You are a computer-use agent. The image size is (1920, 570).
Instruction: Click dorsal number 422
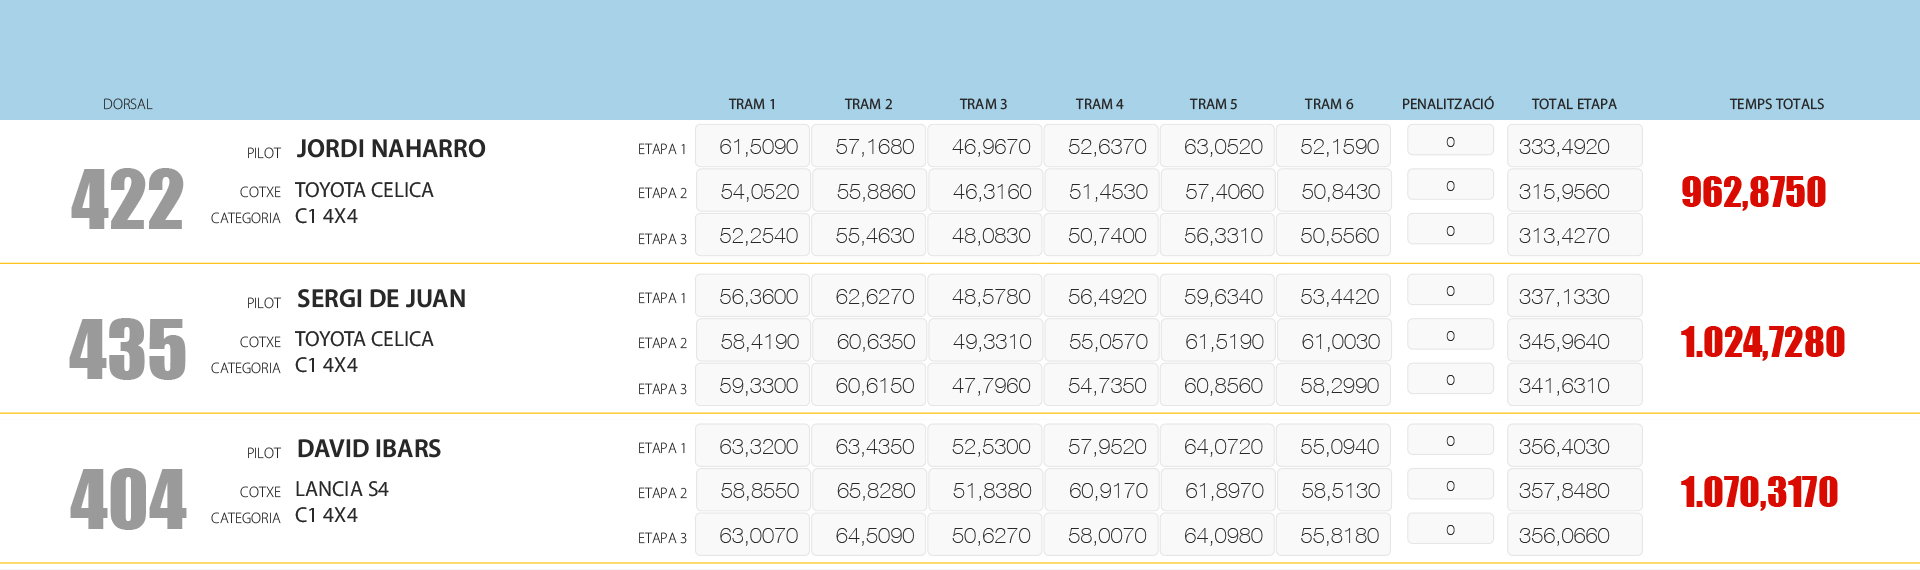(x=127, y=200)
